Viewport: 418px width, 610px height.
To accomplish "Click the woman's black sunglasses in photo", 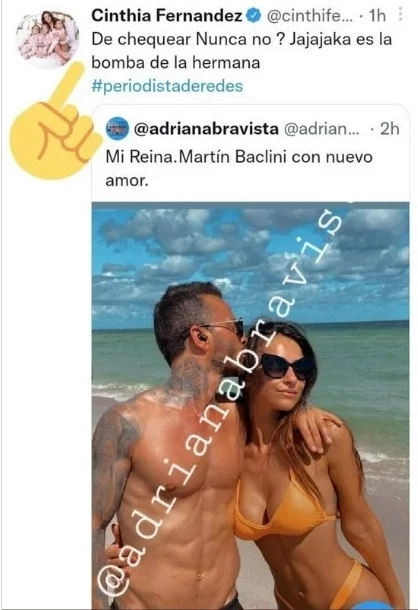I will 286,366.
